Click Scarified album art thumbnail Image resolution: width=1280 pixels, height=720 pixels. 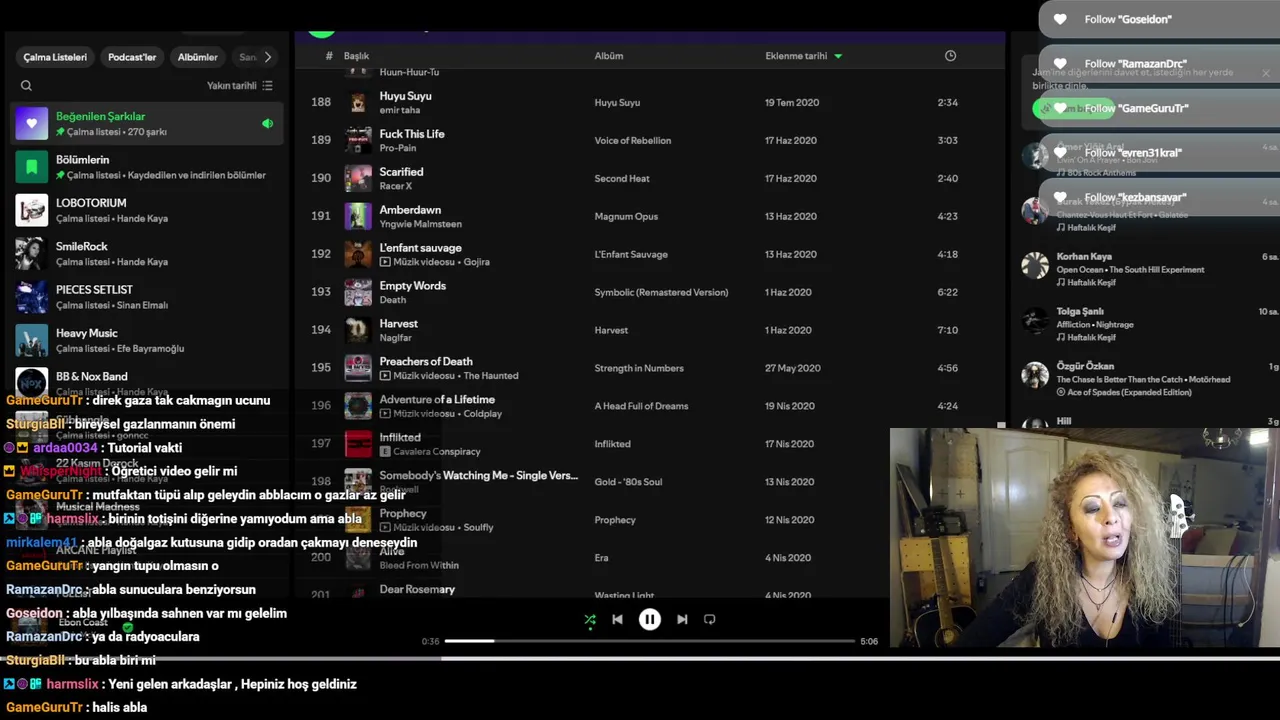[358, 178]
